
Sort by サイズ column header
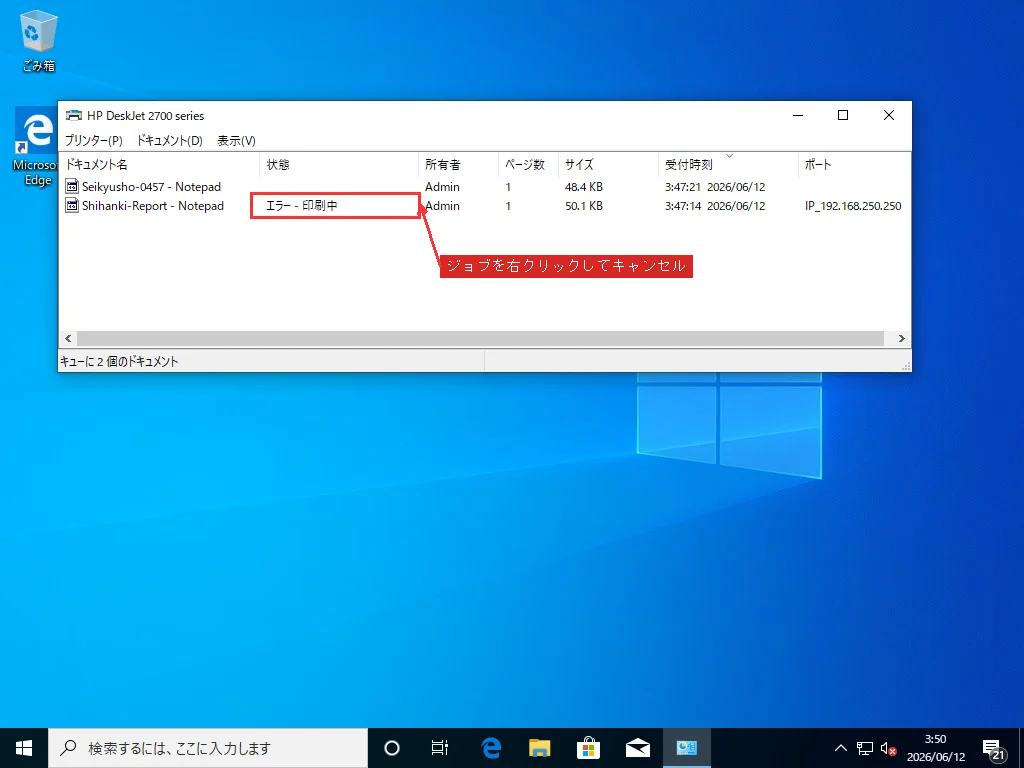coord(608,165)
